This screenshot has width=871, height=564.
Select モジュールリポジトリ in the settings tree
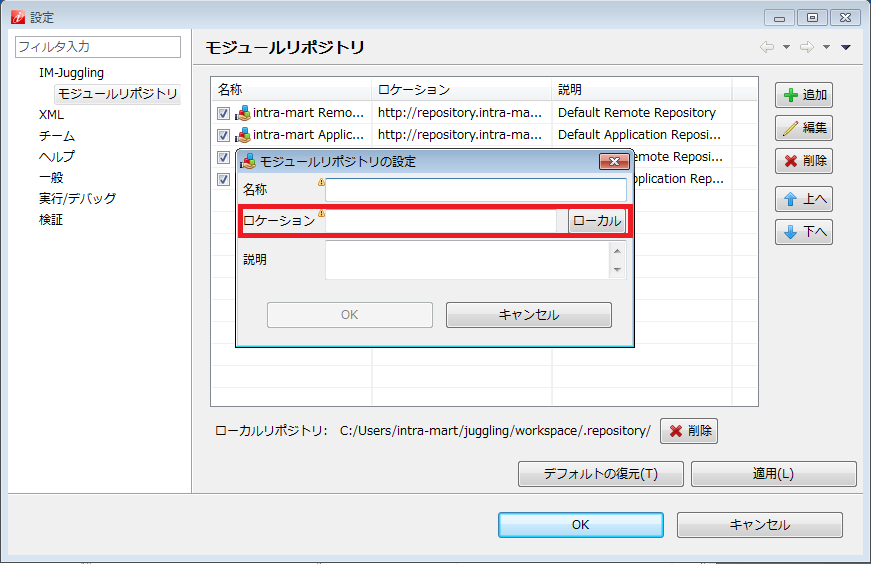[x=117, y=94]
